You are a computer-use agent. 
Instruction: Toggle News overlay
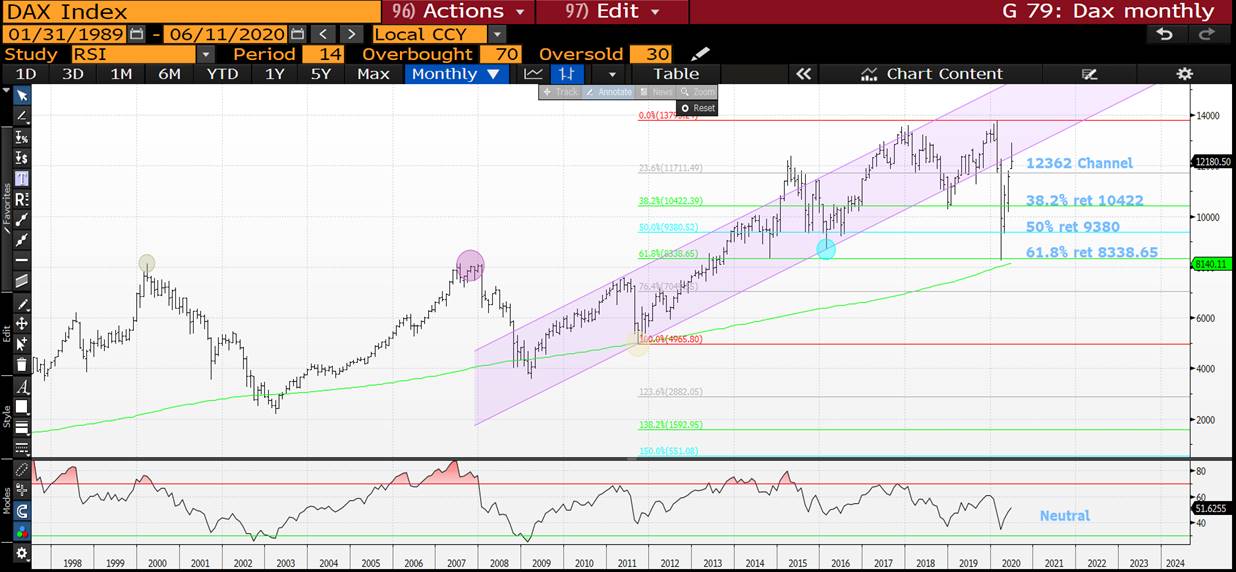point(657,92)
